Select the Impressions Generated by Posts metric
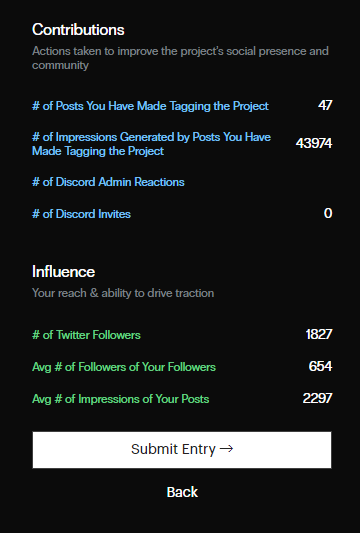360x533 pixels. [x=151, y=144]
